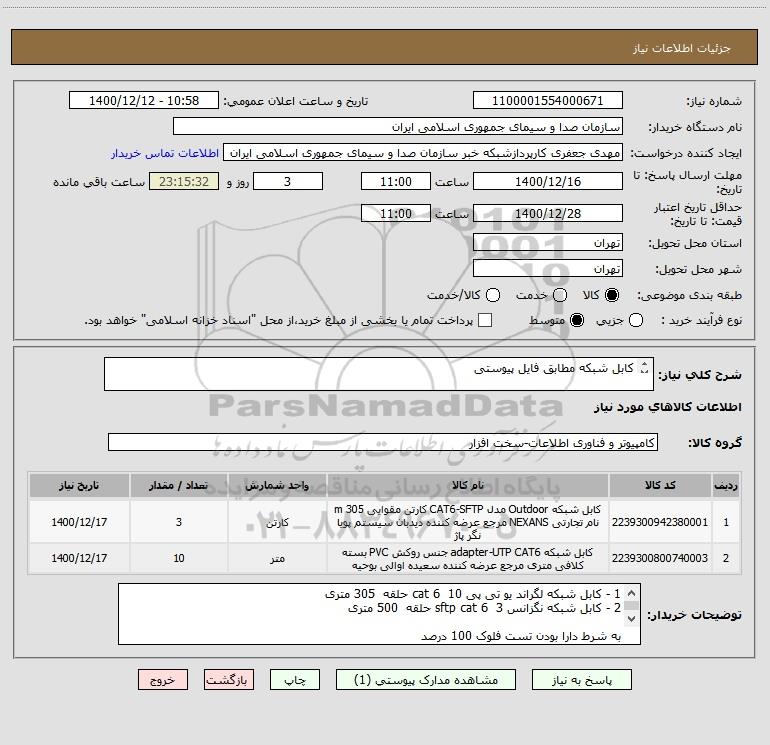Click the buyer organization name field
770x745 pixels.
[398, 127]
